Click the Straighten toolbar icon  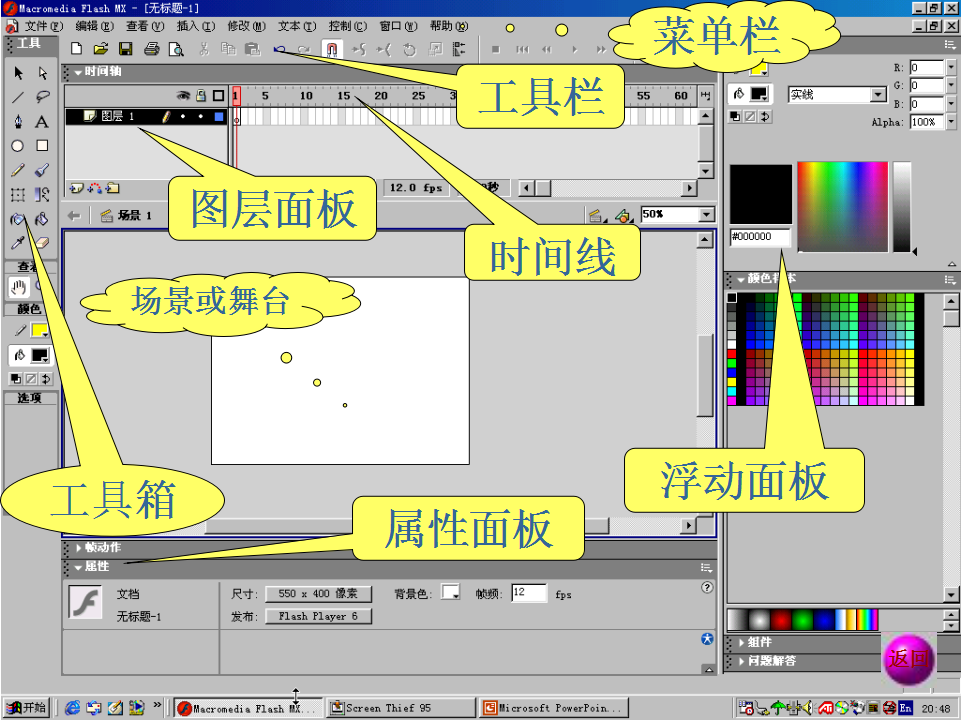point(384,49)
